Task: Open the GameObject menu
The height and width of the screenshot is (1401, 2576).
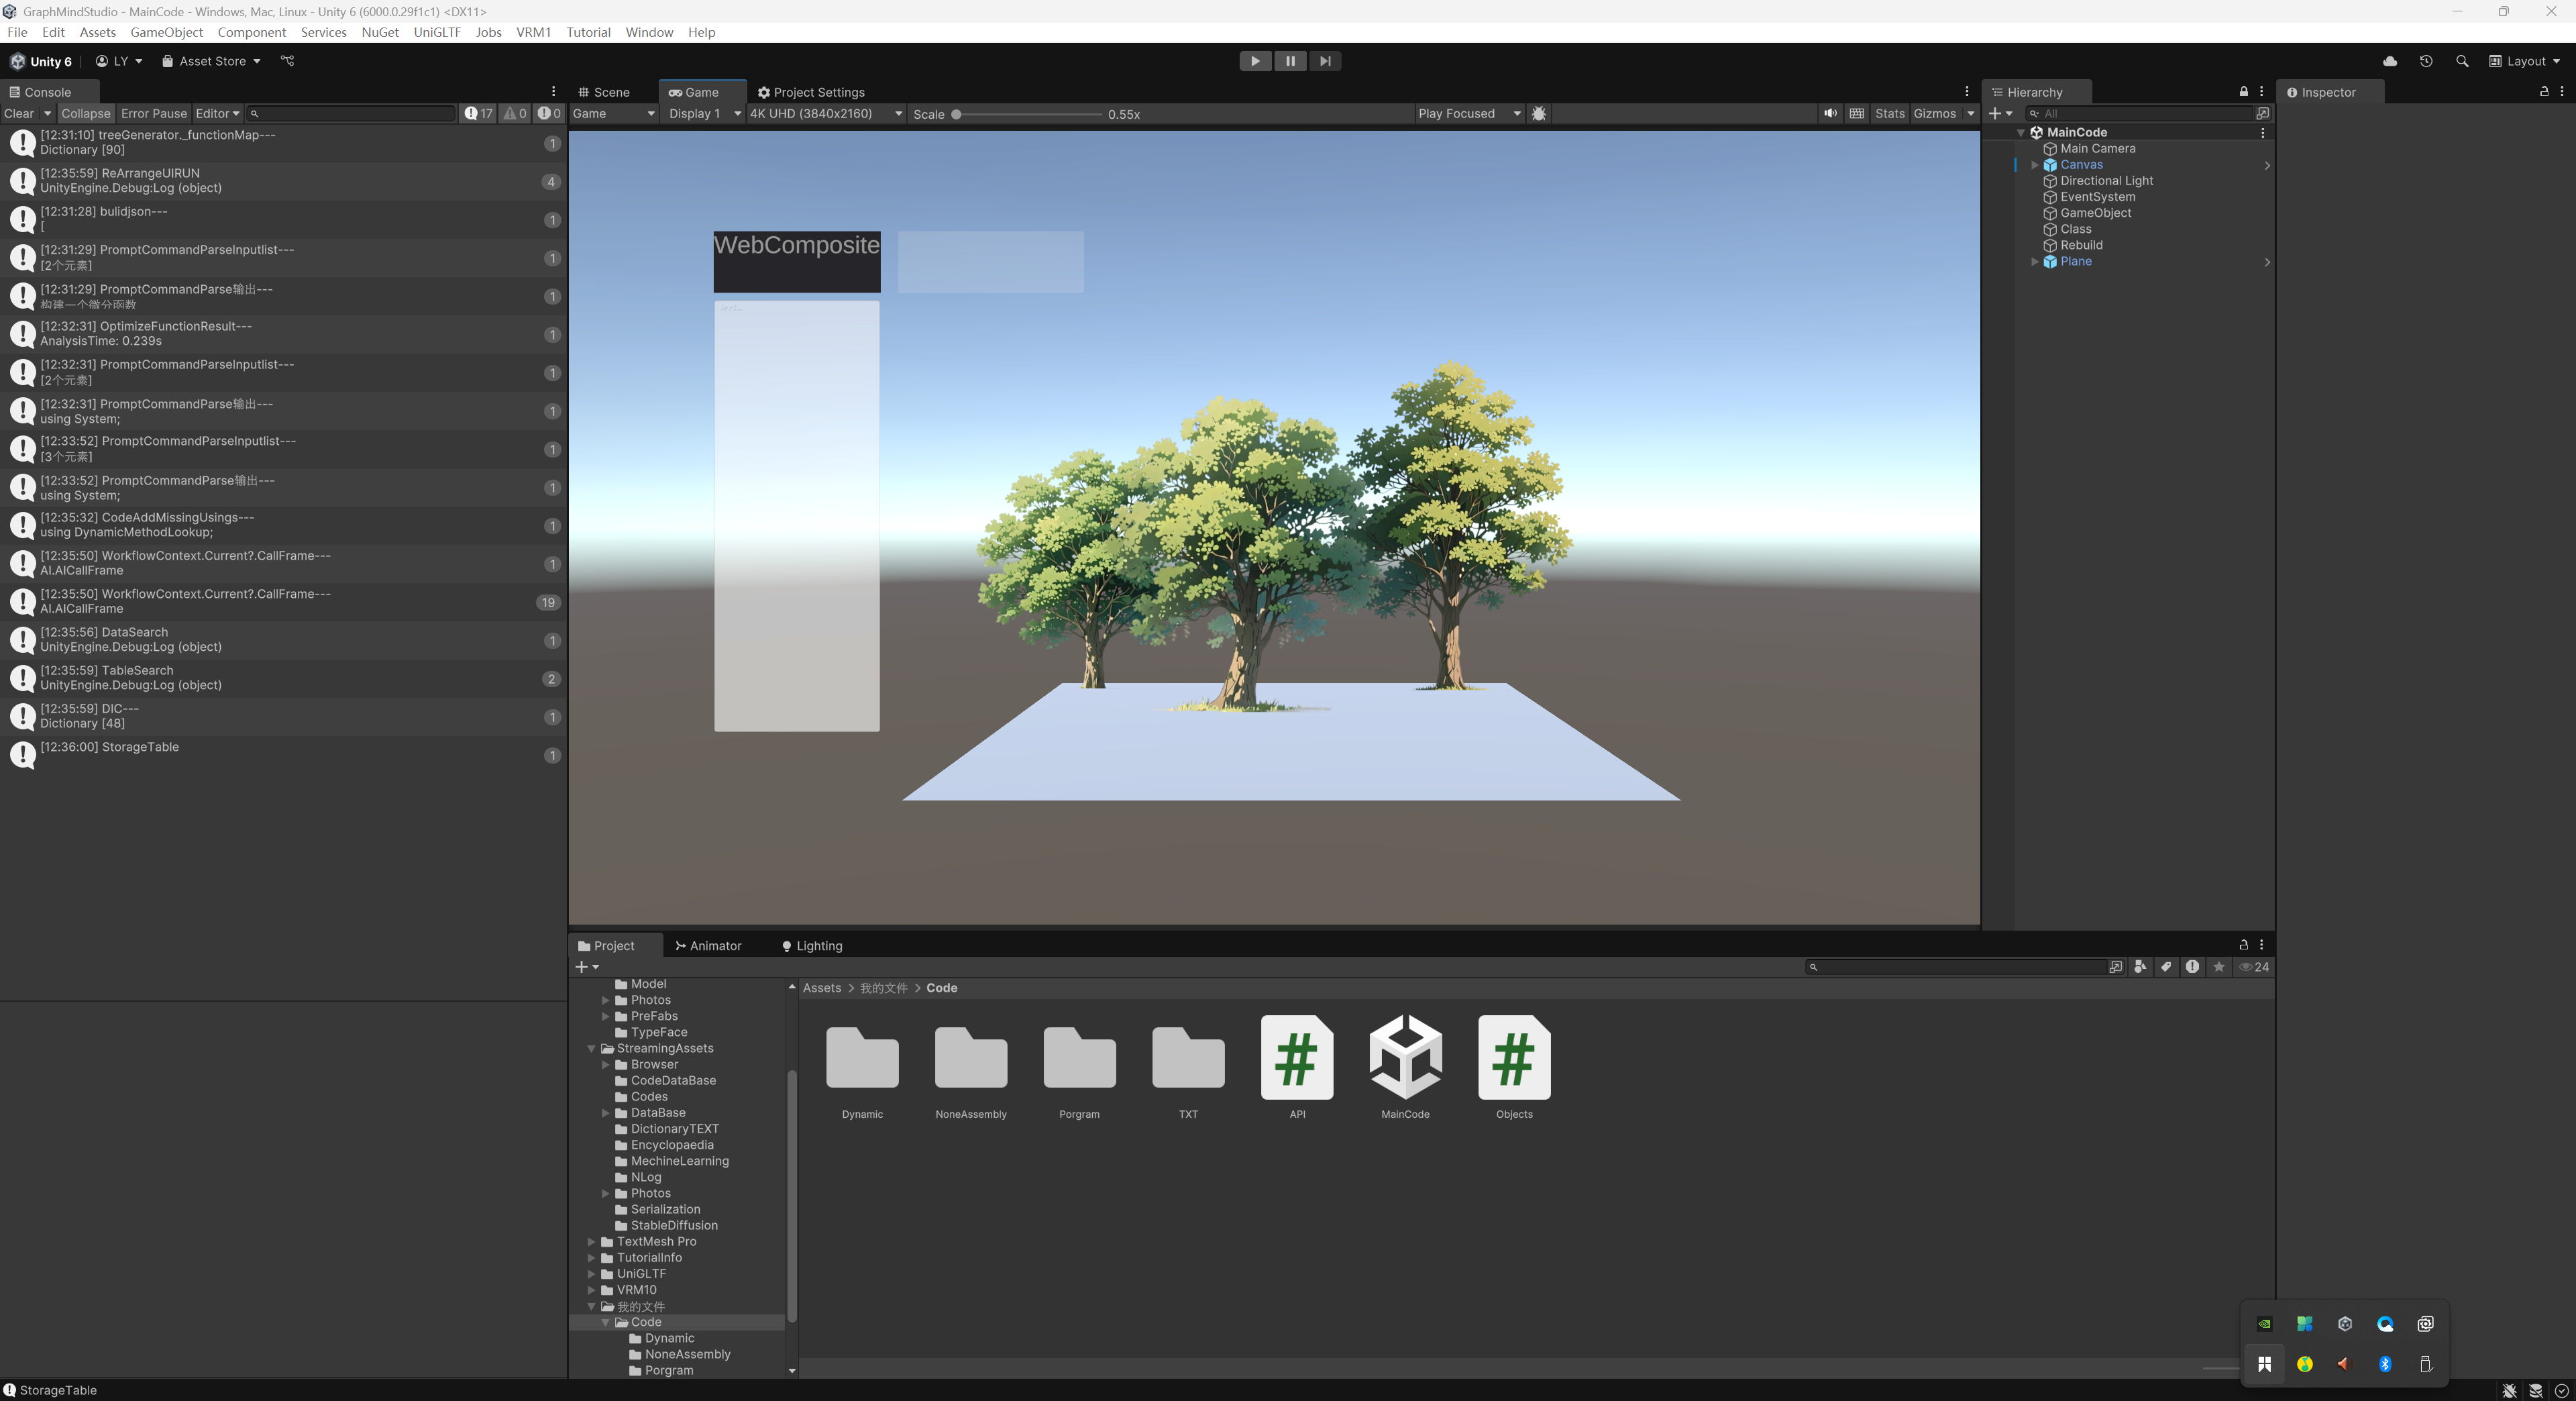Action: pos(166,32)
